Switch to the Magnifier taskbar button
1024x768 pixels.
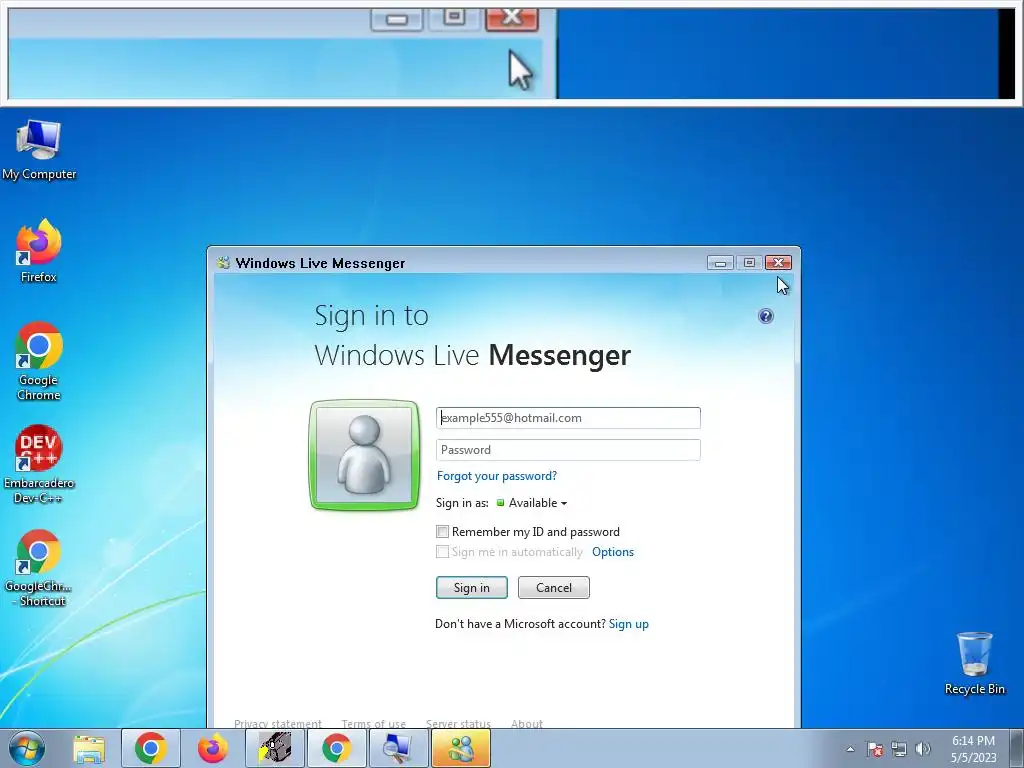coord(398,748)
